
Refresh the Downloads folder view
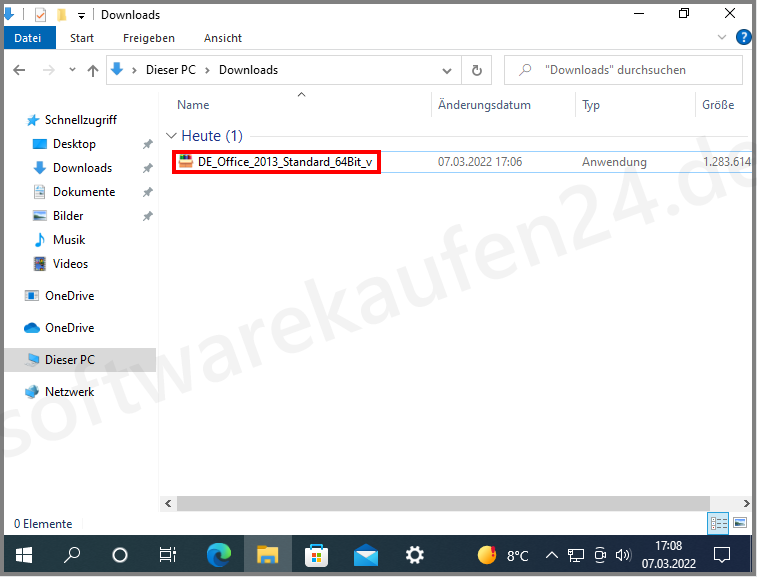tap(477, 70)
